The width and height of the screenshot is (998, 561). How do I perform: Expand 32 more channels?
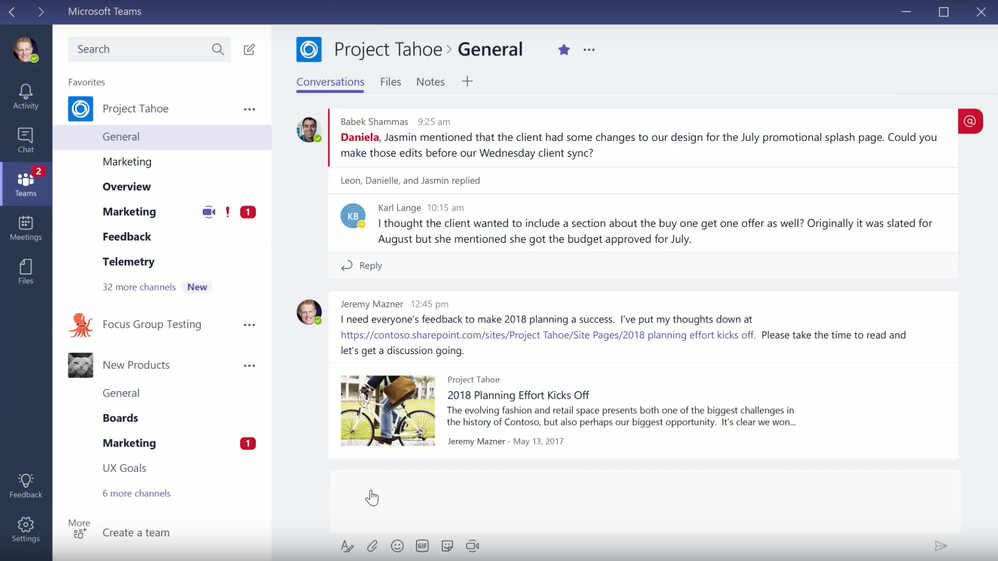point(139,287)
